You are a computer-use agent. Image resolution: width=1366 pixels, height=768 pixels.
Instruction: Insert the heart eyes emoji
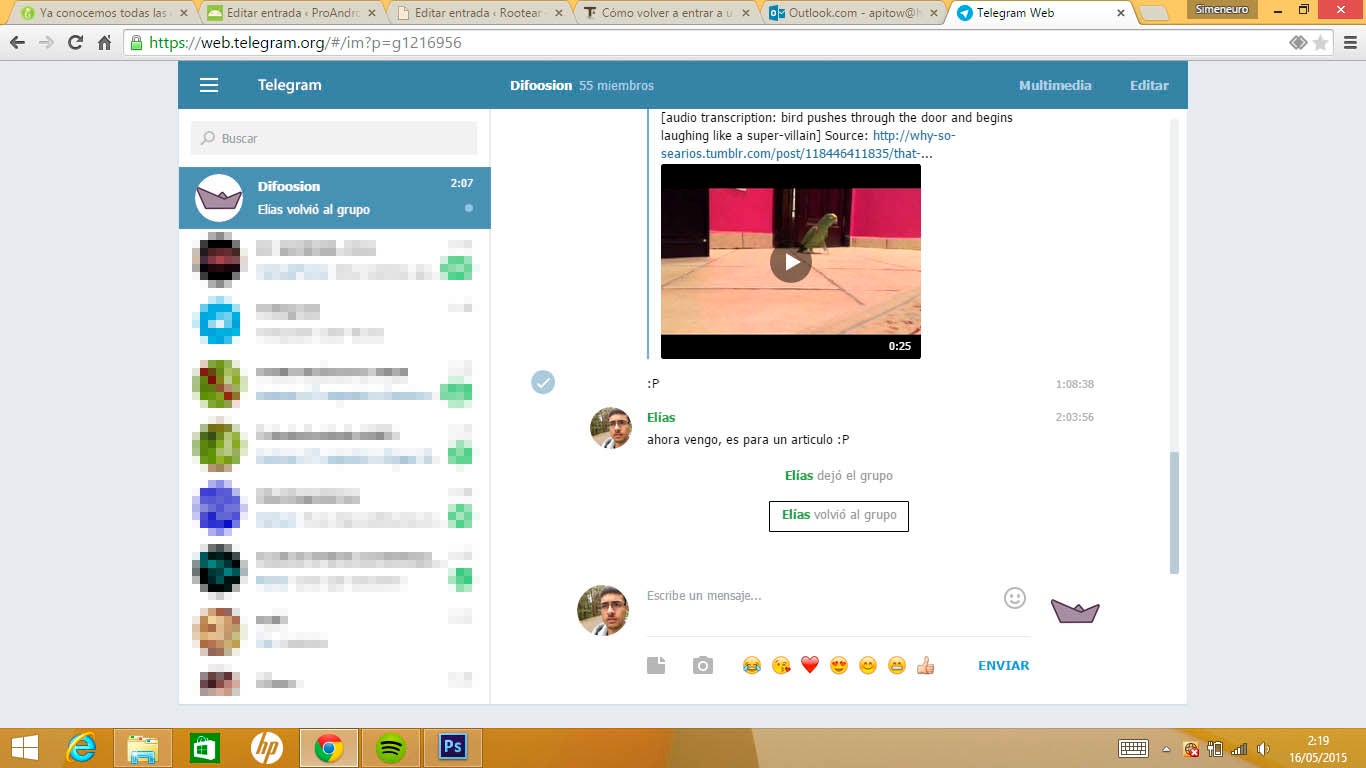(839, 665)
